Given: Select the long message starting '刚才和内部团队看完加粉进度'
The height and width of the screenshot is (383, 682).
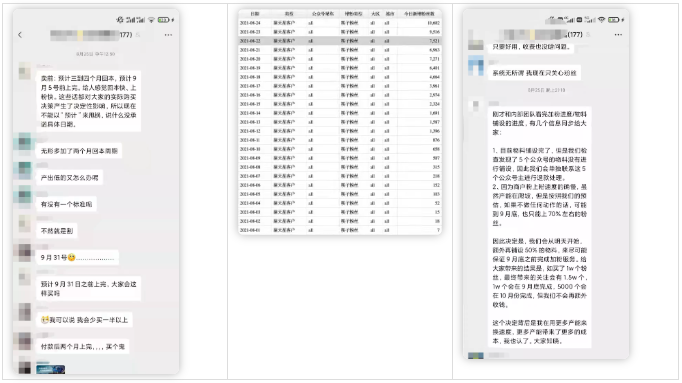Looking at the screenshot, I should (x=539, y=227).
